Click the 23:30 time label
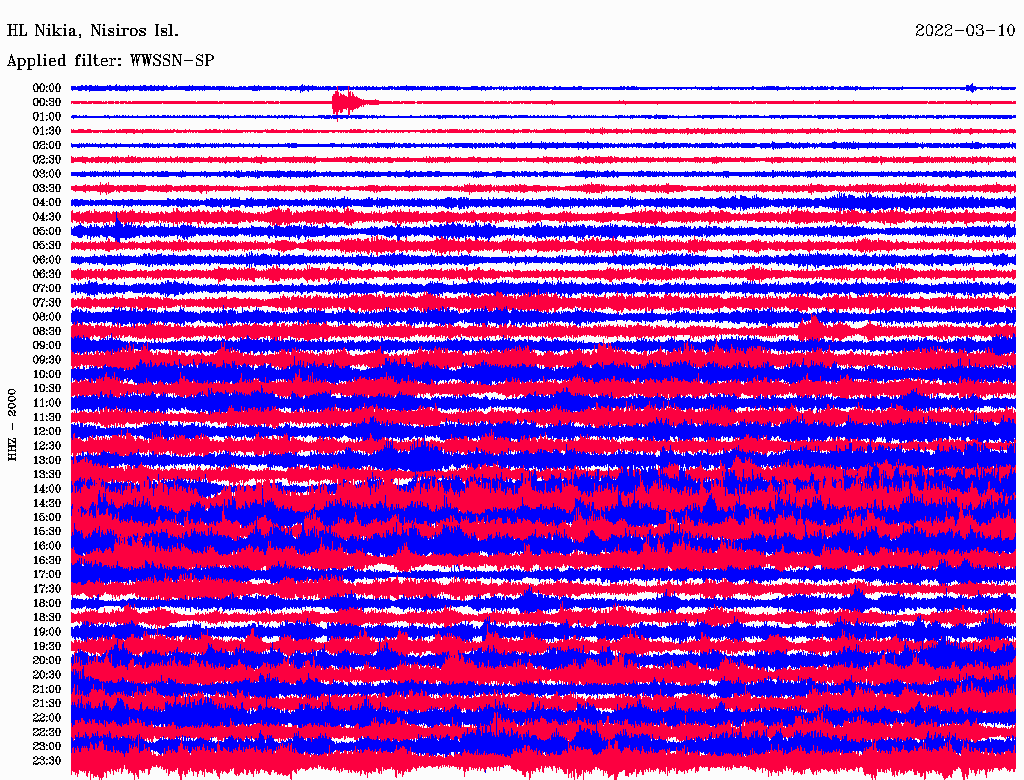Screen dimensions: 1024x780 coord(47,760)
